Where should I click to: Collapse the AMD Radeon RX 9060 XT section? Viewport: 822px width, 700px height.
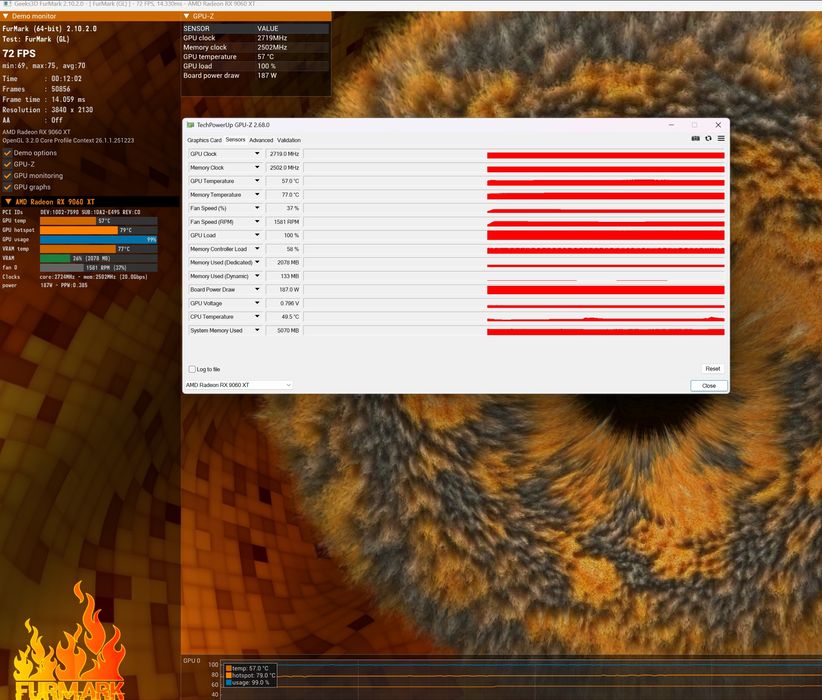tap(8, 202)
